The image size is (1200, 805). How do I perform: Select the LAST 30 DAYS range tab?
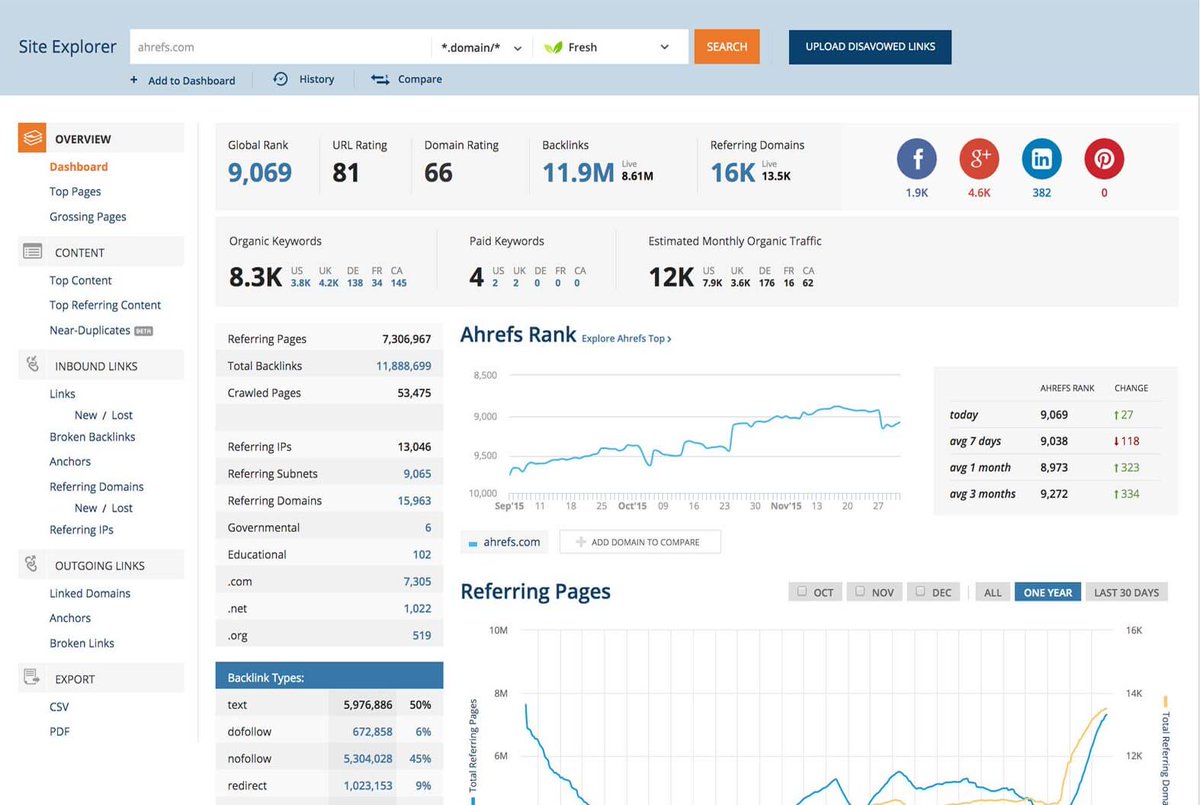[1126, 592]
